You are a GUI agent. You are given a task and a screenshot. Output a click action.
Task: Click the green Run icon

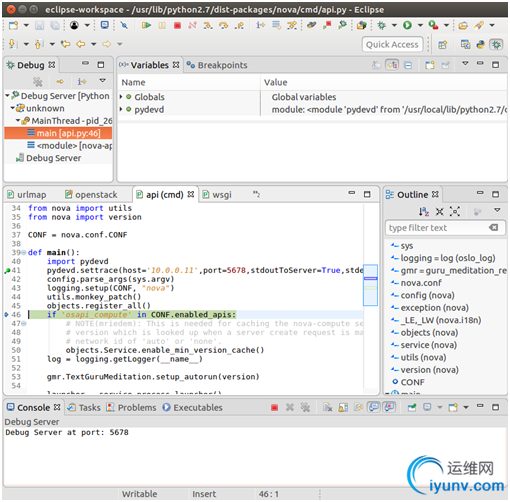[x=407, y=25]
